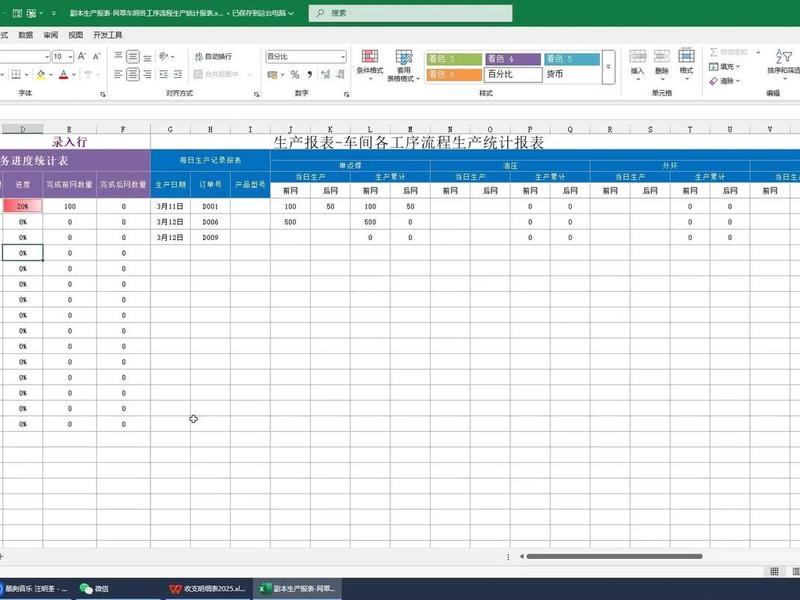Click the 填充 fill button
800x600 pixels.
(724, 66)
